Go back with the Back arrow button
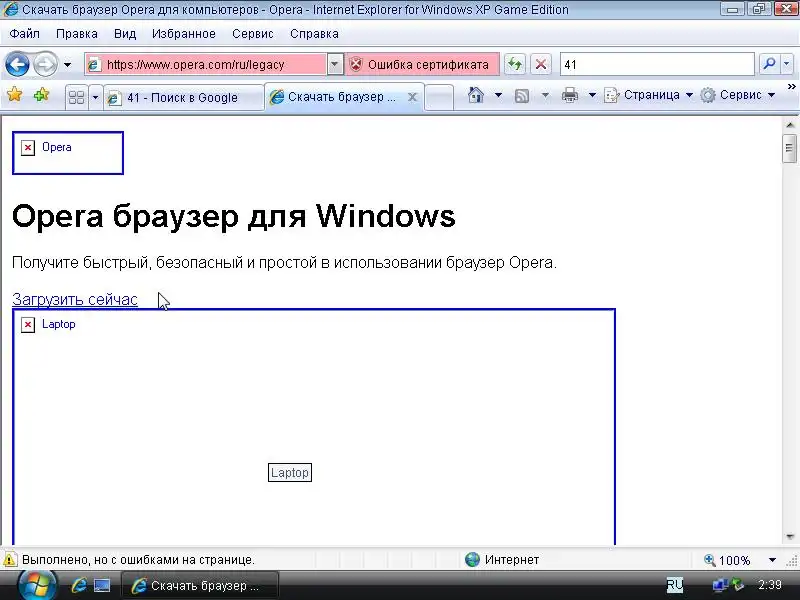This screenshot has height=600, width=800. point(17,65)
